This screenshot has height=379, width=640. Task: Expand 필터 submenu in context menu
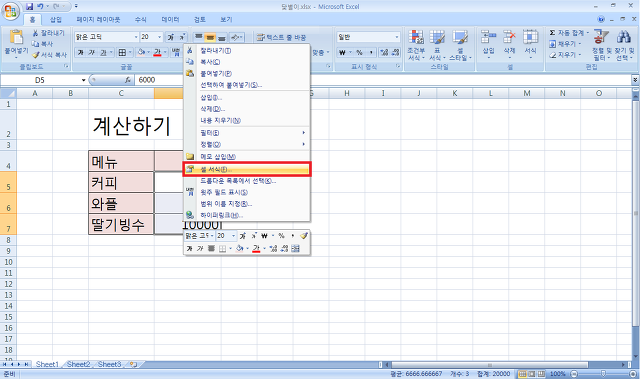coord(247,133)
